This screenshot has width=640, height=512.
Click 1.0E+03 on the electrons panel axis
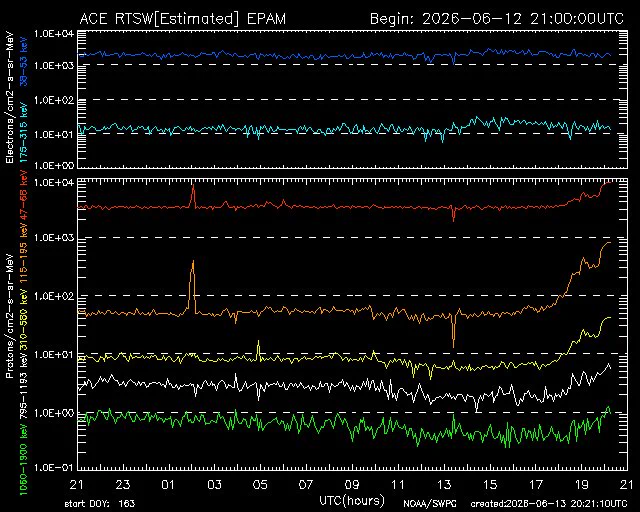[x=54, y=65]
